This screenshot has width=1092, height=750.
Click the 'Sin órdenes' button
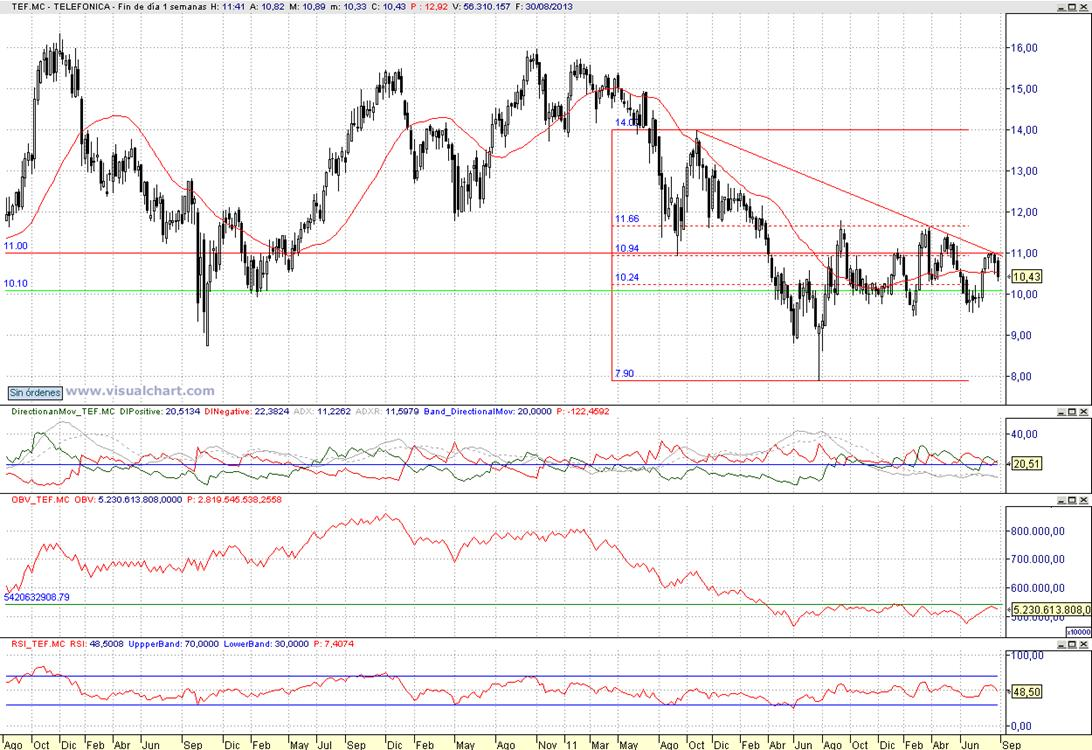coord(35,393)
